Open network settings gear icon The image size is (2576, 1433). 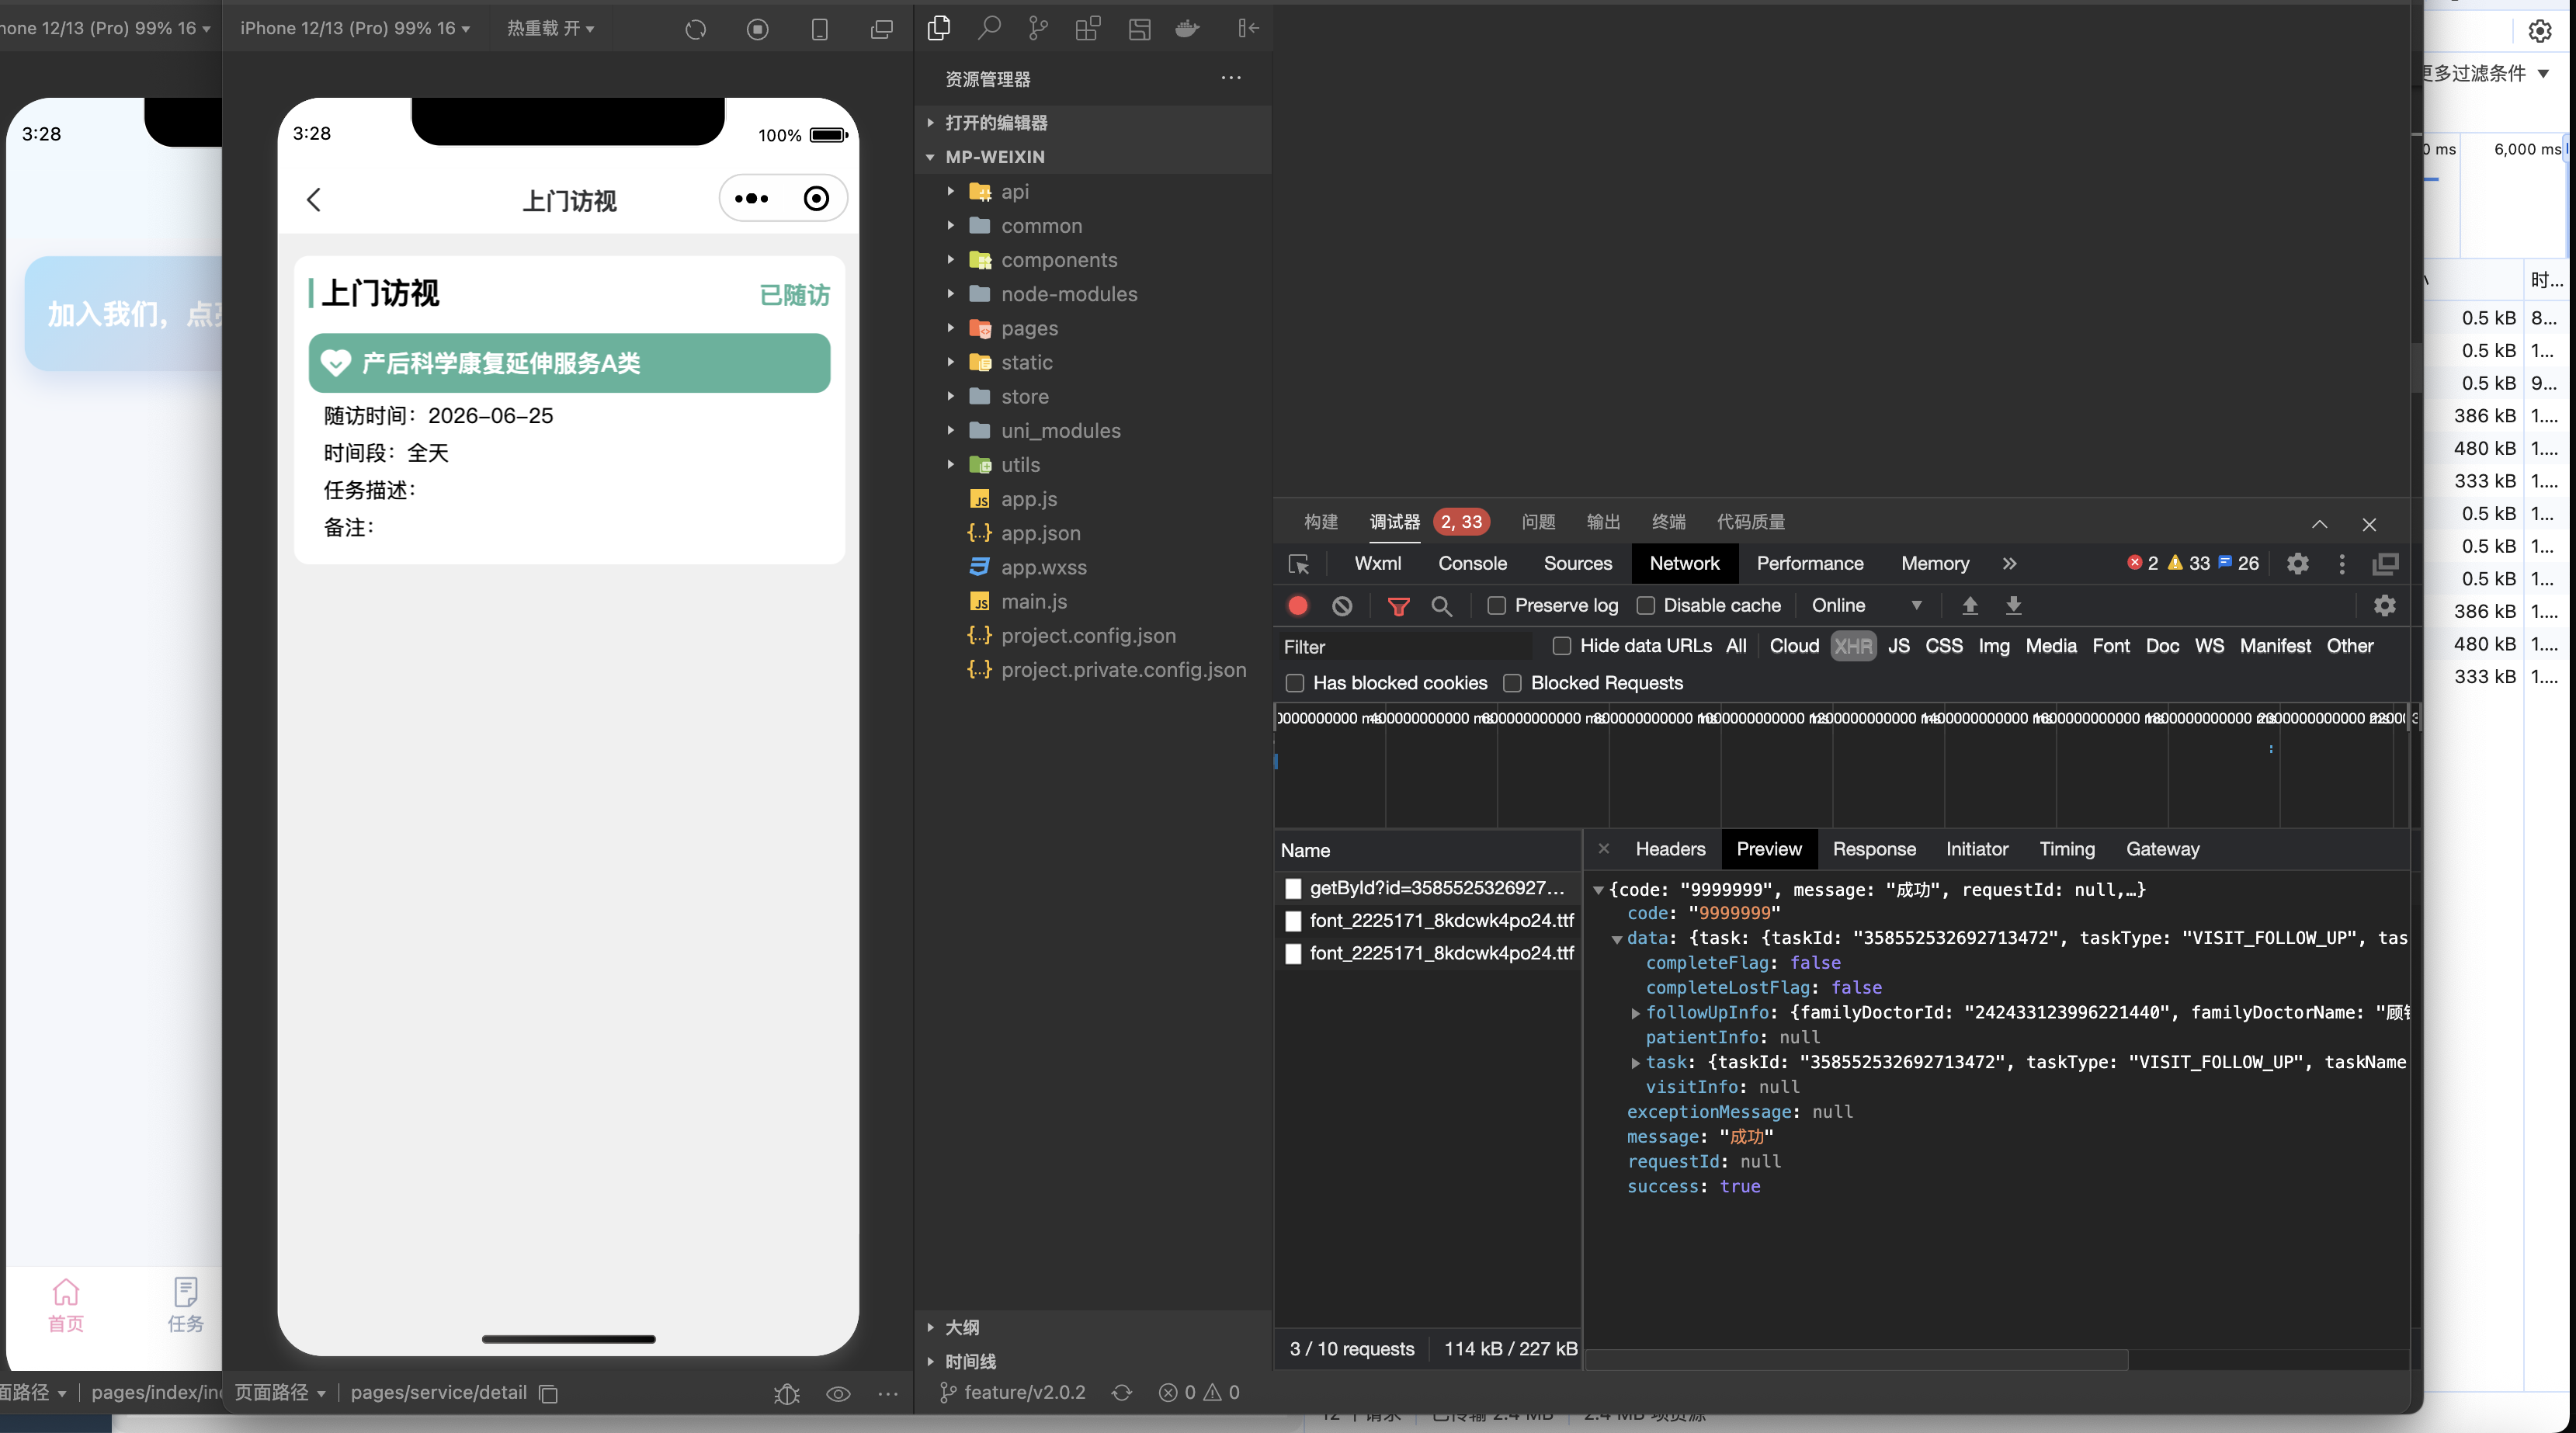point(2385,605)
